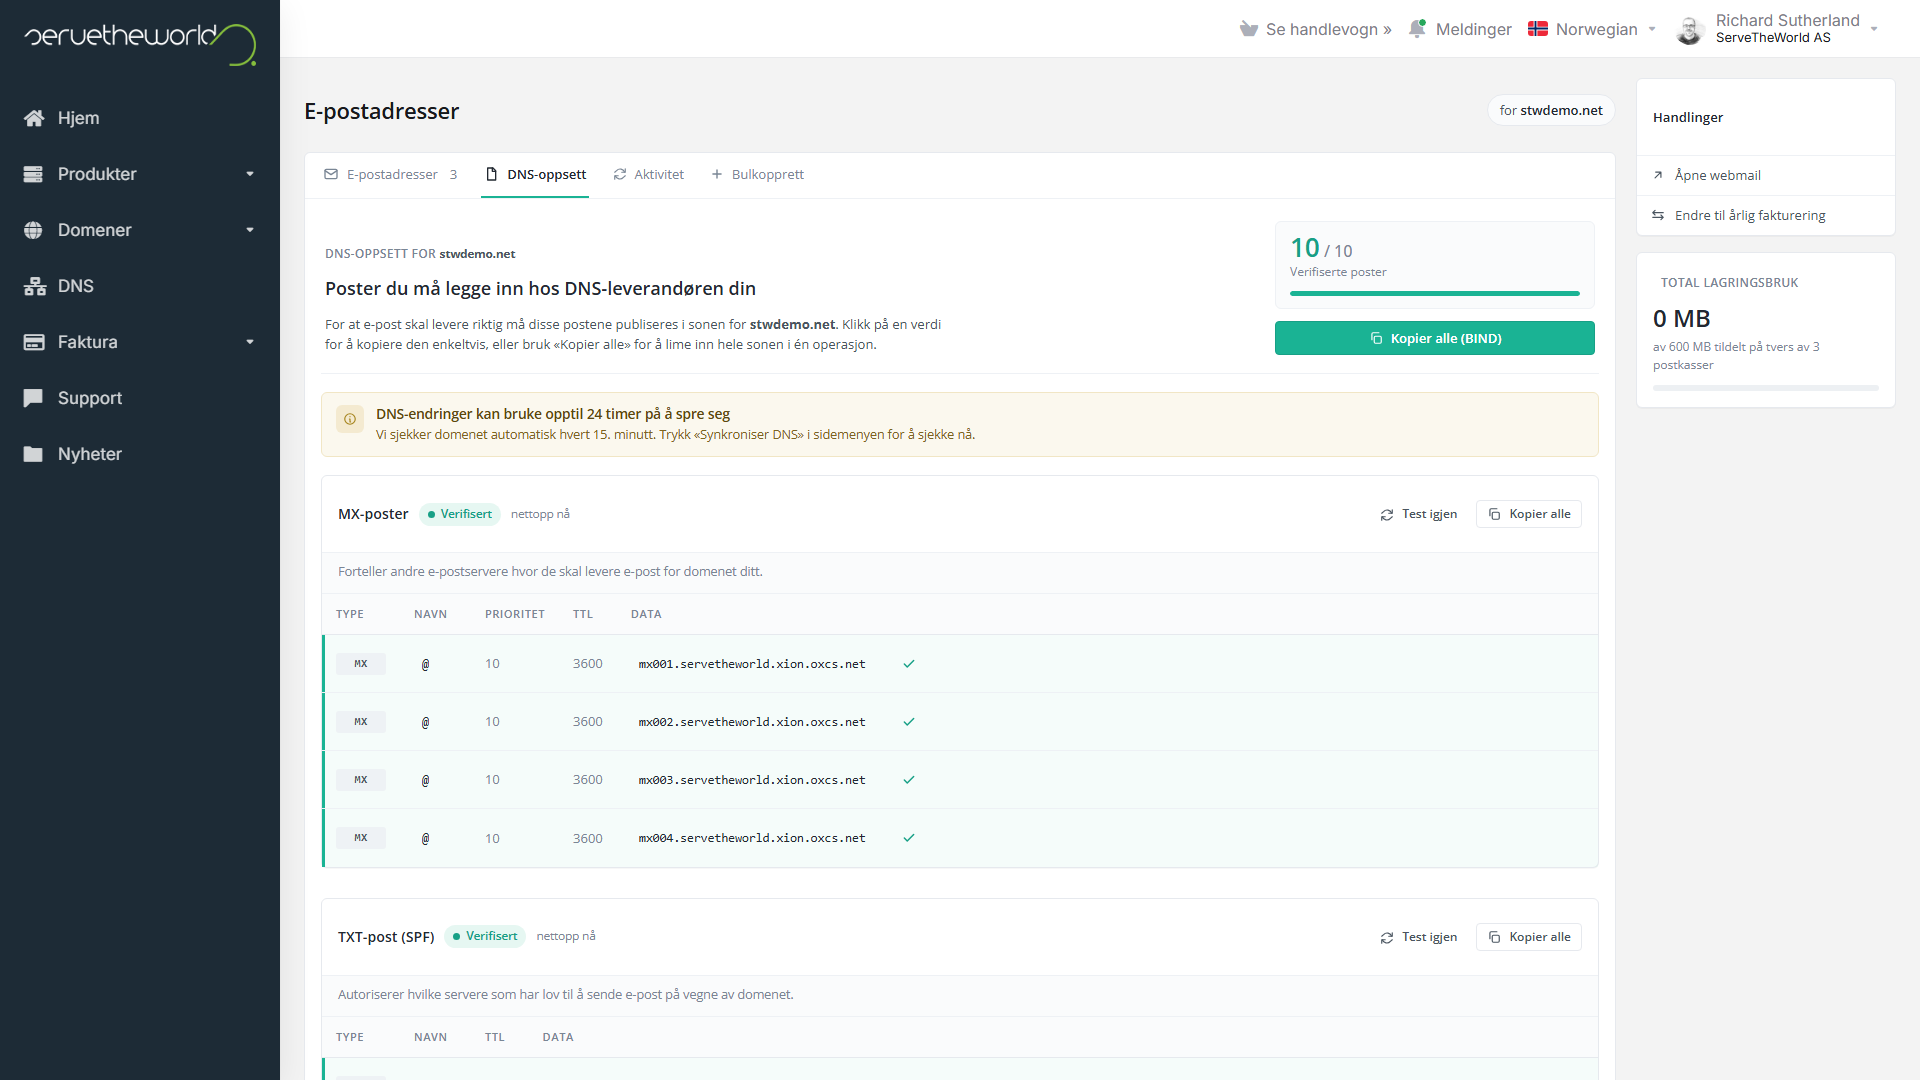Switch to the E-postadresser tab
This screenshot has height=1080, width=1920.
click(391, 174)
